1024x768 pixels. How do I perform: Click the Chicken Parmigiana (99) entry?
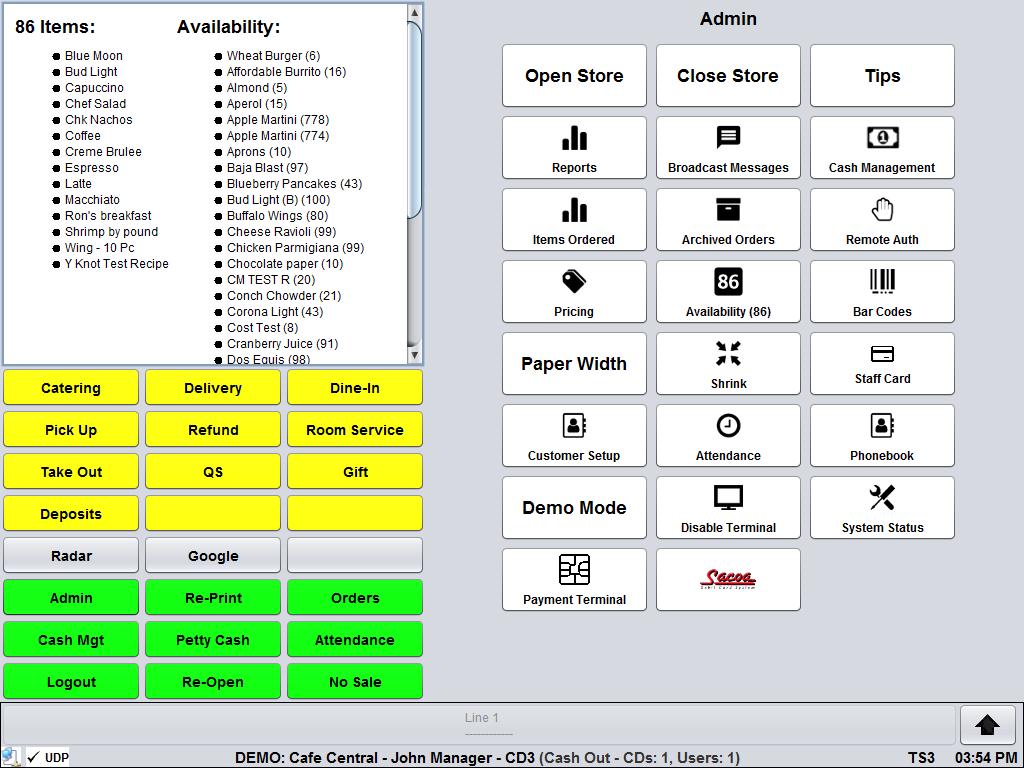pyautogui.click(x=295, y=248)
